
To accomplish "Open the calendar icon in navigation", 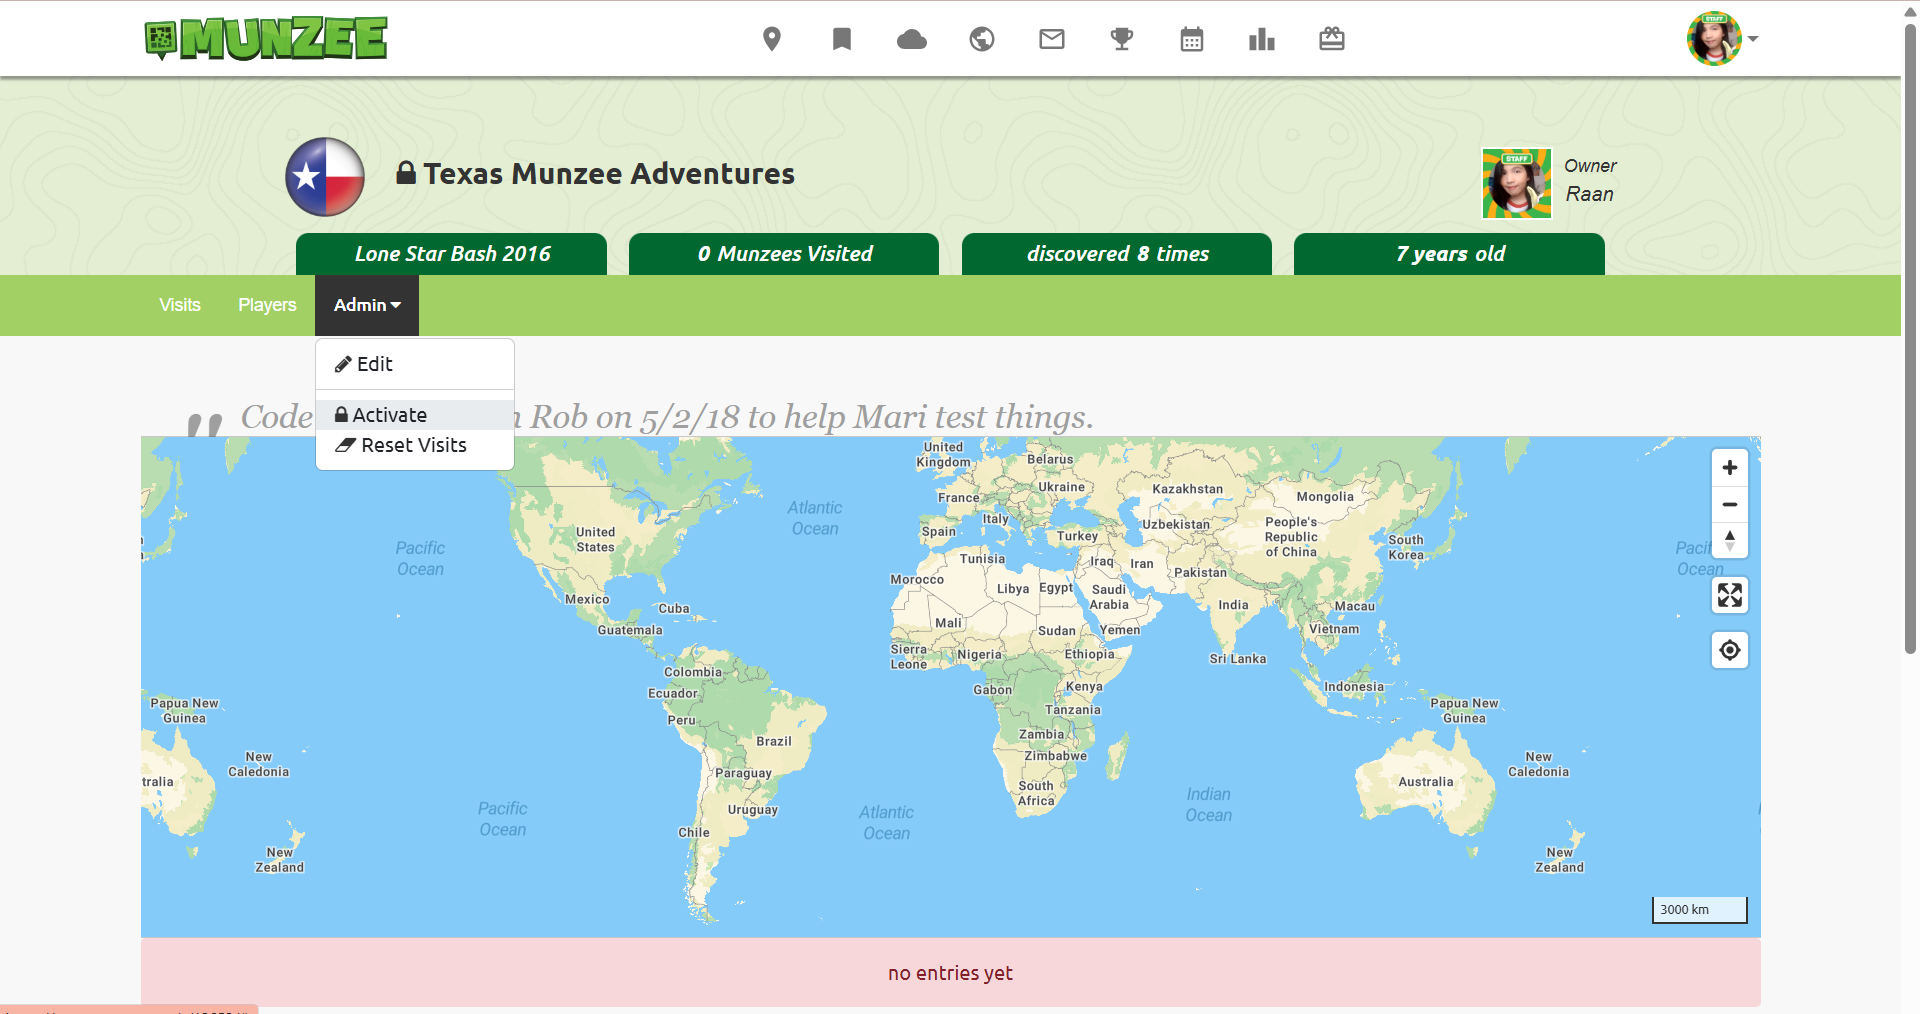I will pyautogui.click(x=1192, y=39).
